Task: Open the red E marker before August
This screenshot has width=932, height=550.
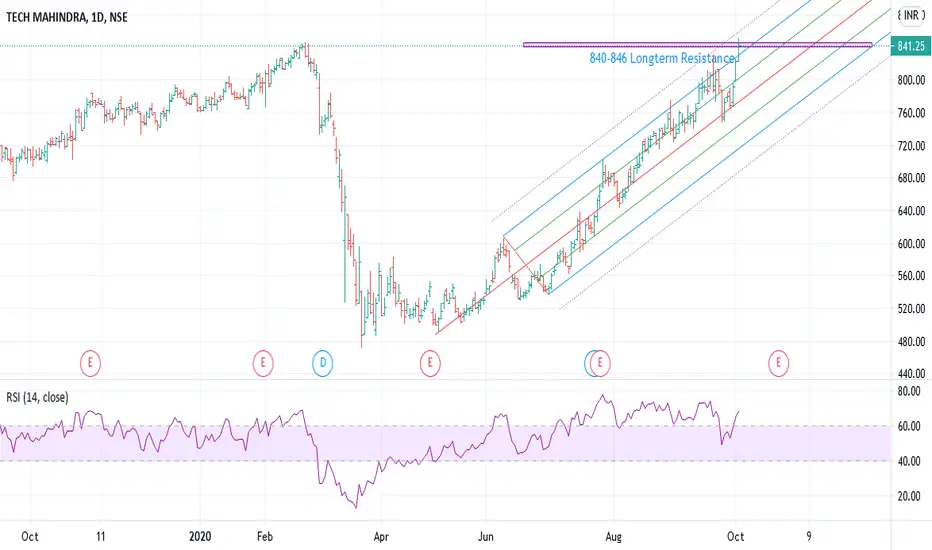Action: [x=600, y=363]
